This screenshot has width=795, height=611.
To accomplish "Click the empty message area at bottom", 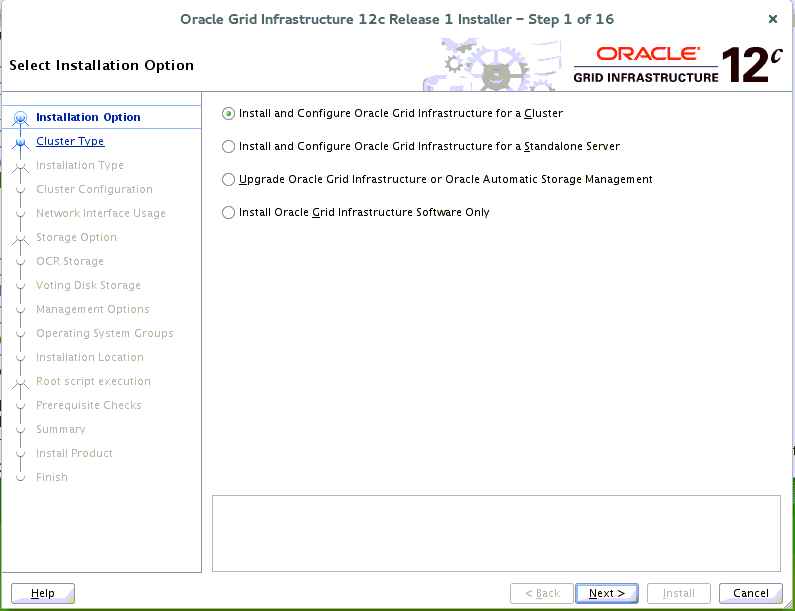I will point(496,533).
